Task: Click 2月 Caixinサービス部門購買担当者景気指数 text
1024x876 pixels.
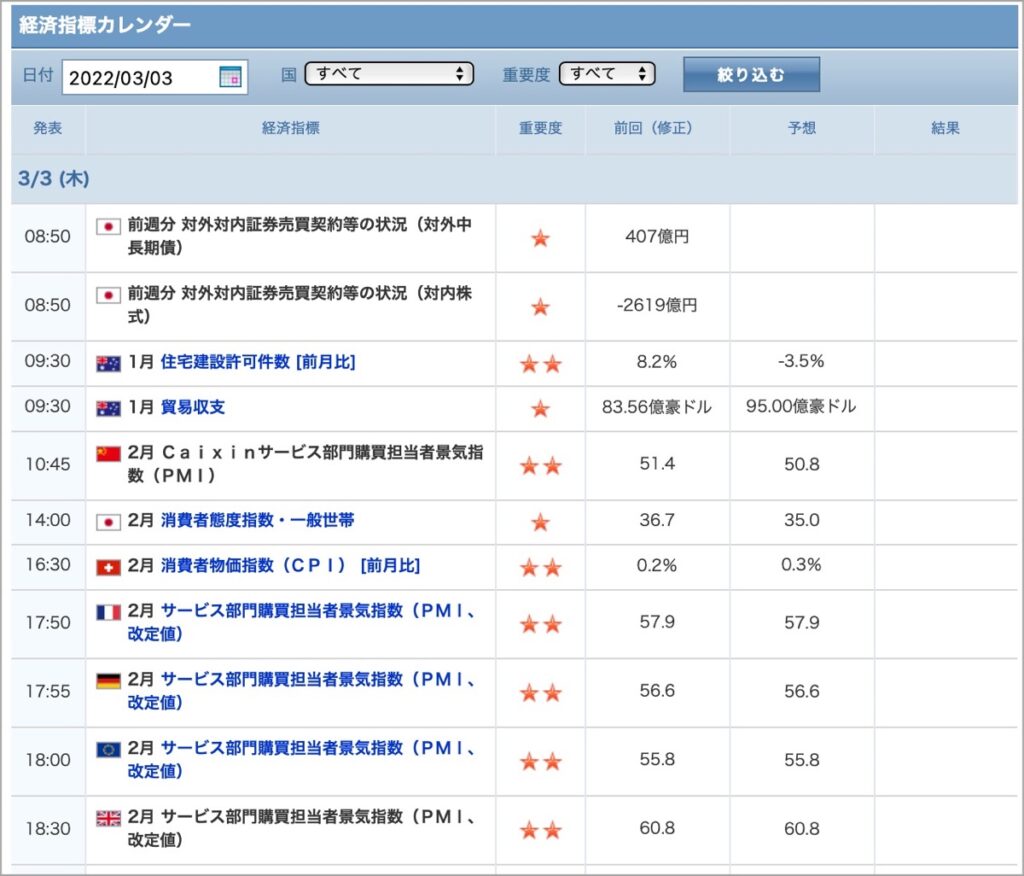Action: 305,464
